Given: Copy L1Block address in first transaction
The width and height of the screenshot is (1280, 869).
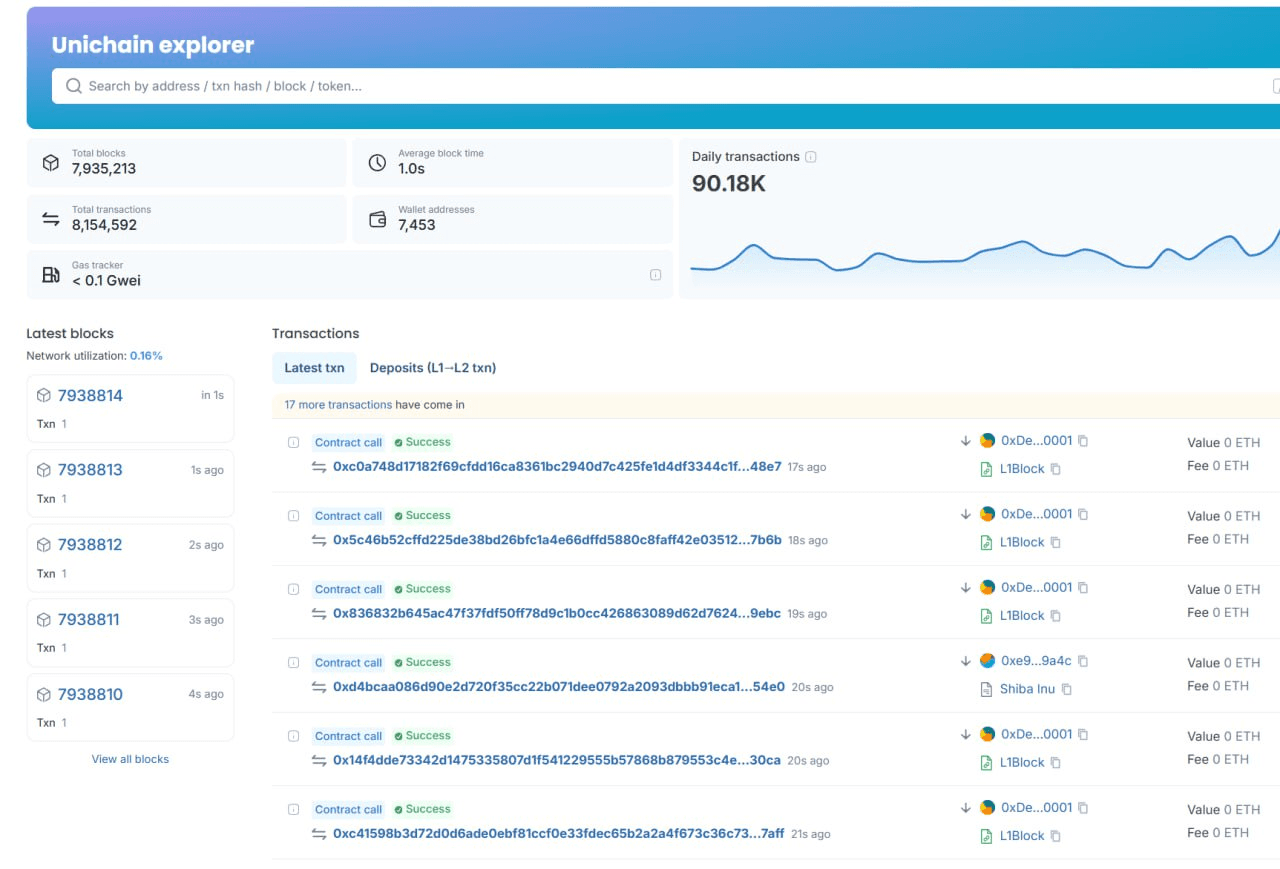Looking at the screenshot, I should (1056, 469).
